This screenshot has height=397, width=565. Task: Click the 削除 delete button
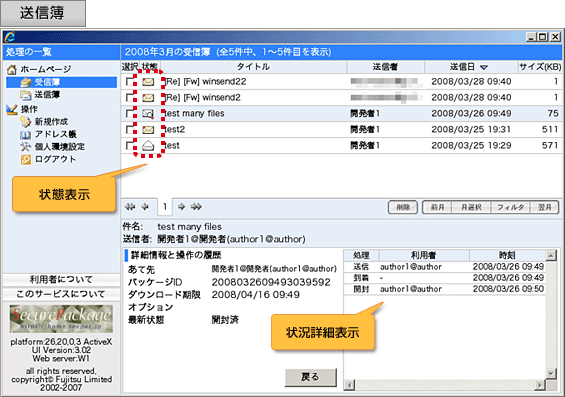click(x=403, y=208)
